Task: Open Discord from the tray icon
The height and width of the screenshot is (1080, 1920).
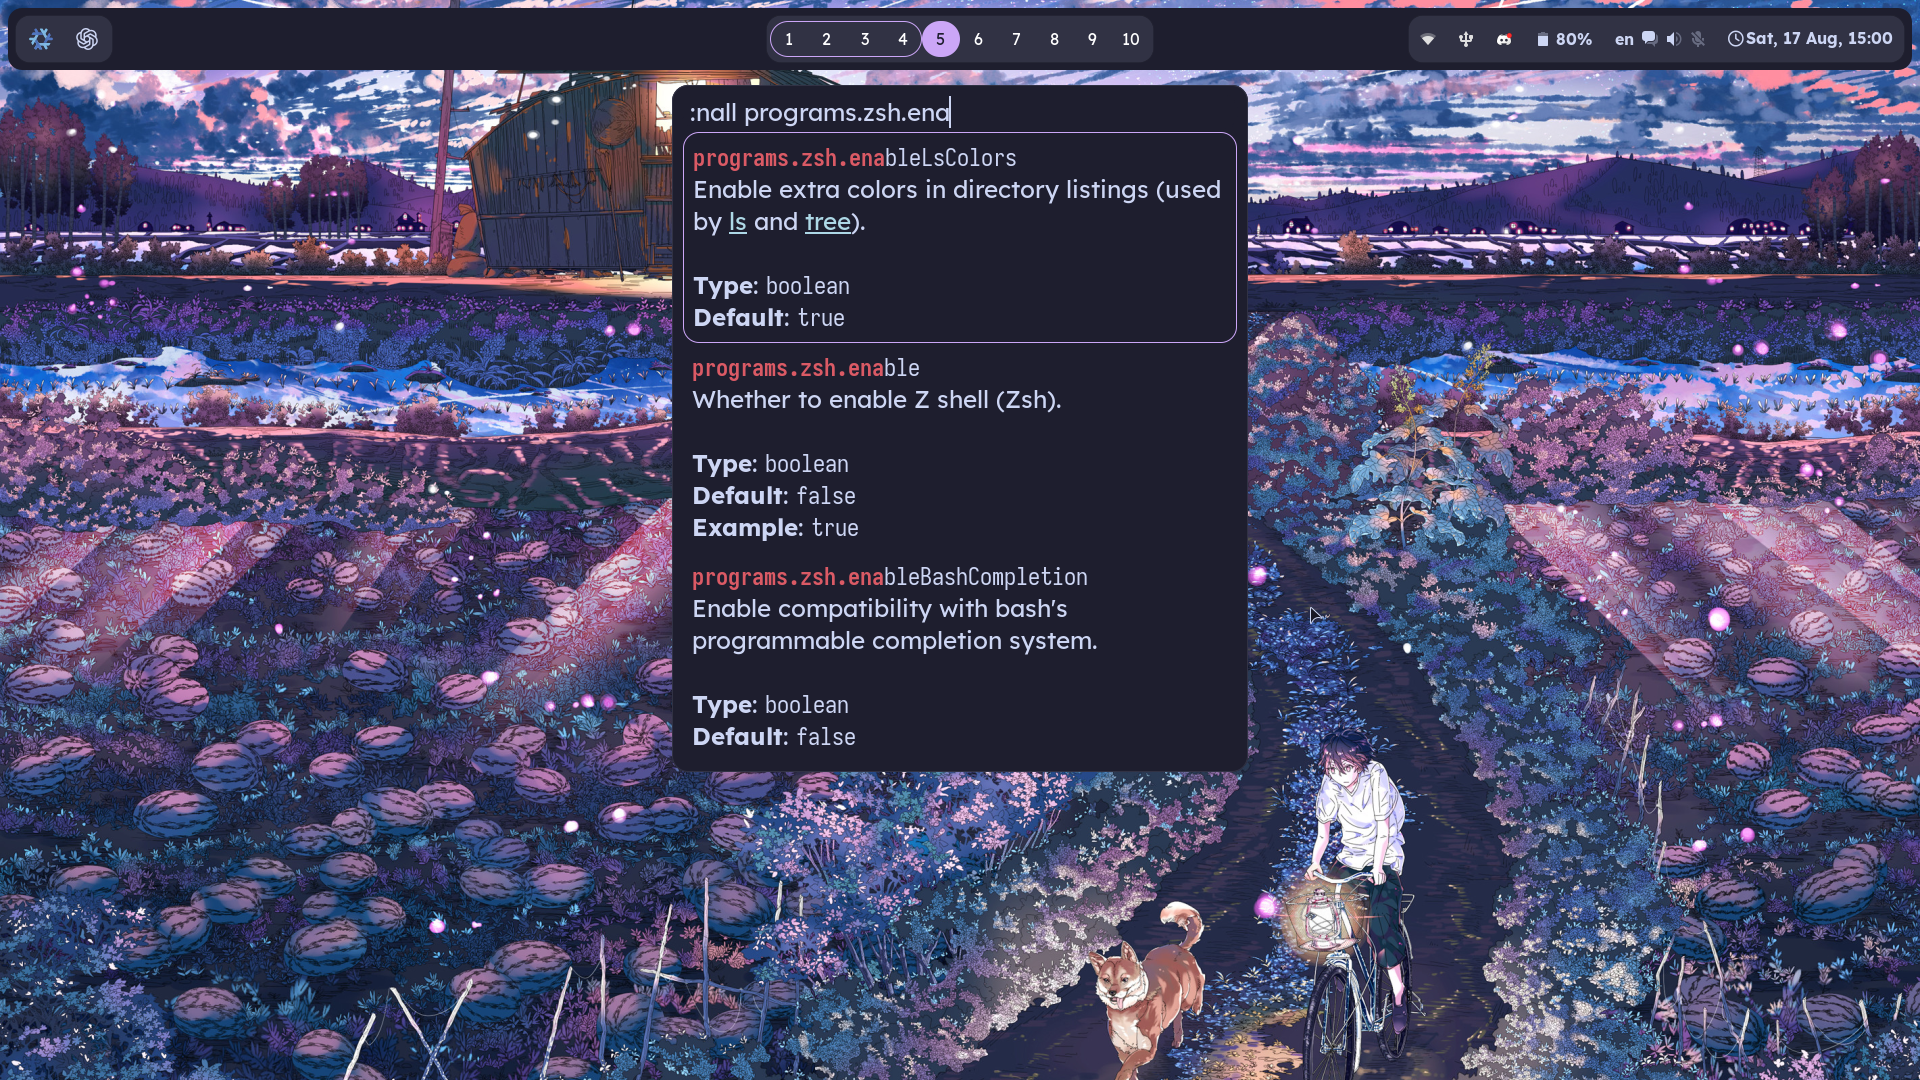Action: pos(1504,39)
